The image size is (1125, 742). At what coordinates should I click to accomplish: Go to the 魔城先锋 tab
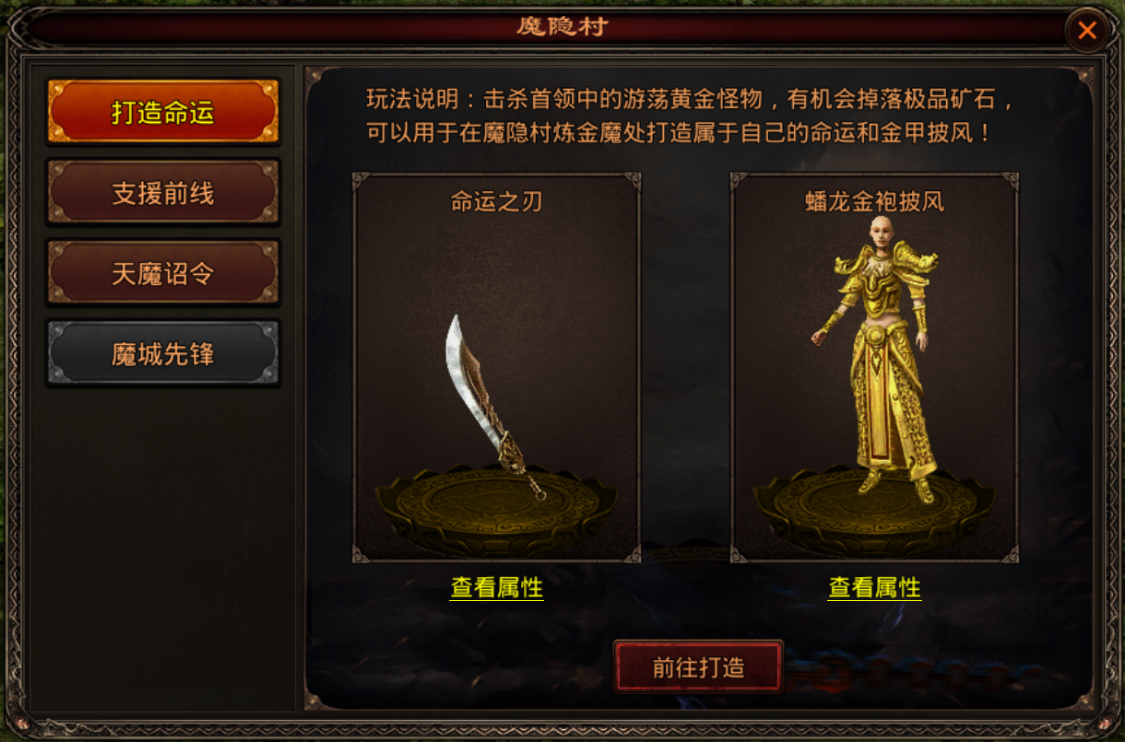point(163,353)
